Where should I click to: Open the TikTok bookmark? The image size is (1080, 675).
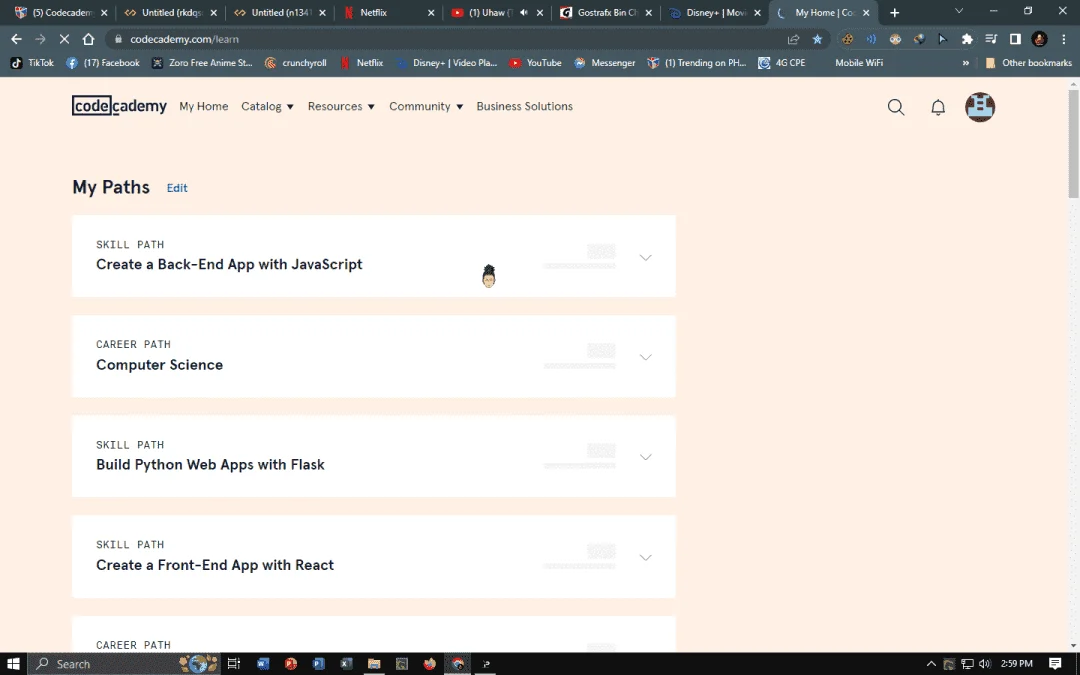point(32,63)
